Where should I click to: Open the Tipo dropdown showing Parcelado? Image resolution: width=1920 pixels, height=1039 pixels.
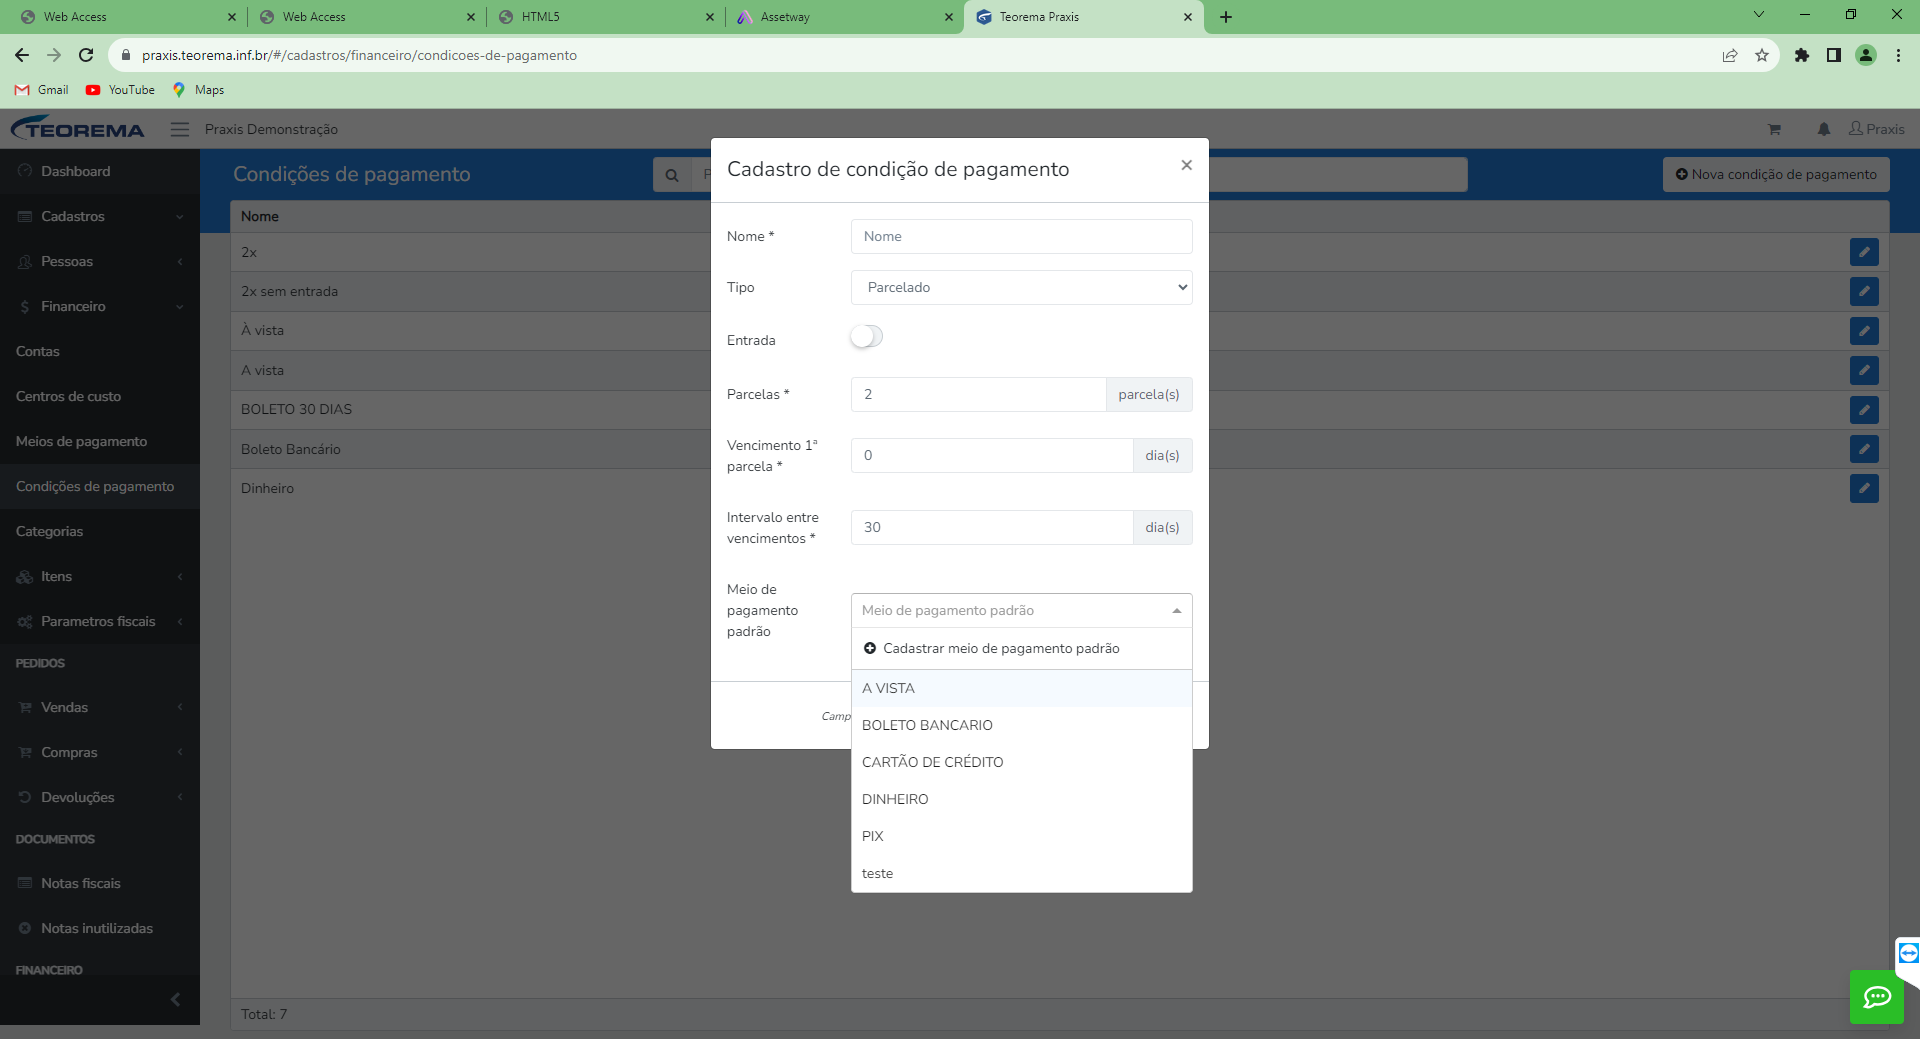[x=1021, y=287]
